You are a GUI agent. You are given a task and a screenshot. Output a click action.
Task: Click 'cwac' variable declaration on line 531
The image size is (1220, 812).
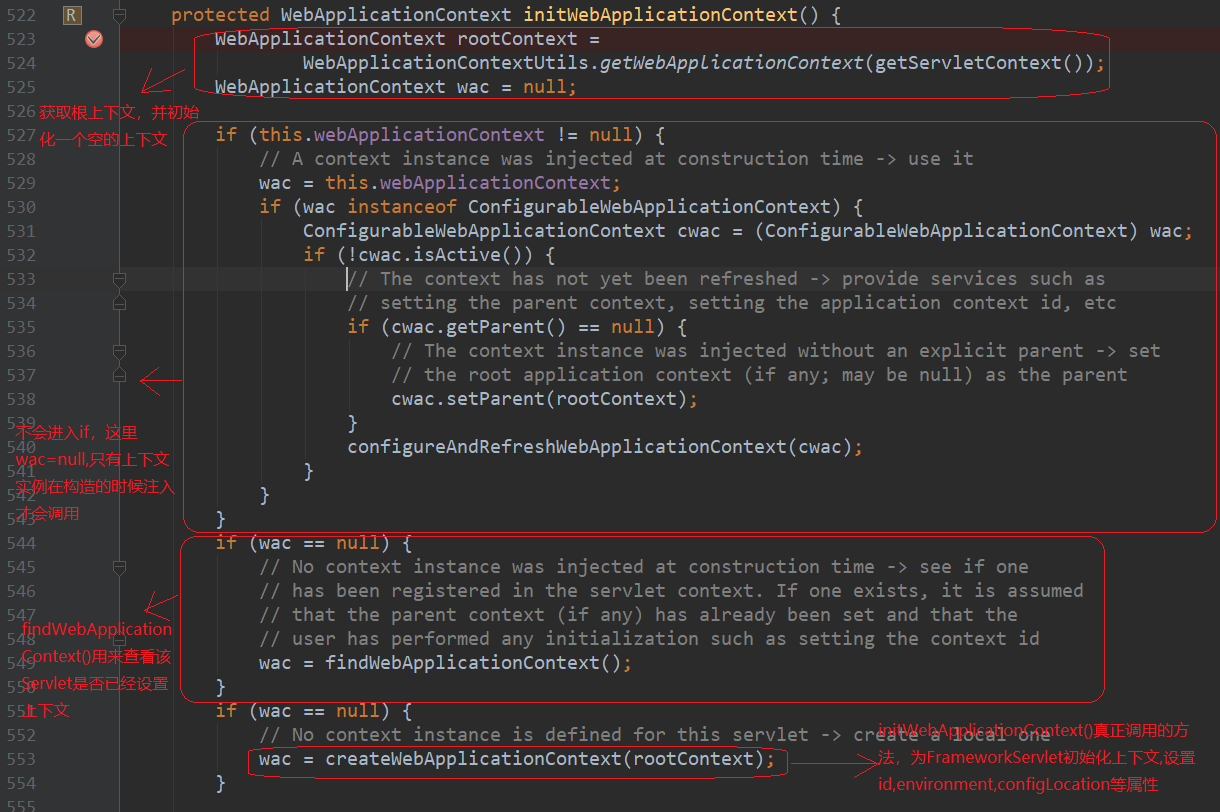(699, 231)
